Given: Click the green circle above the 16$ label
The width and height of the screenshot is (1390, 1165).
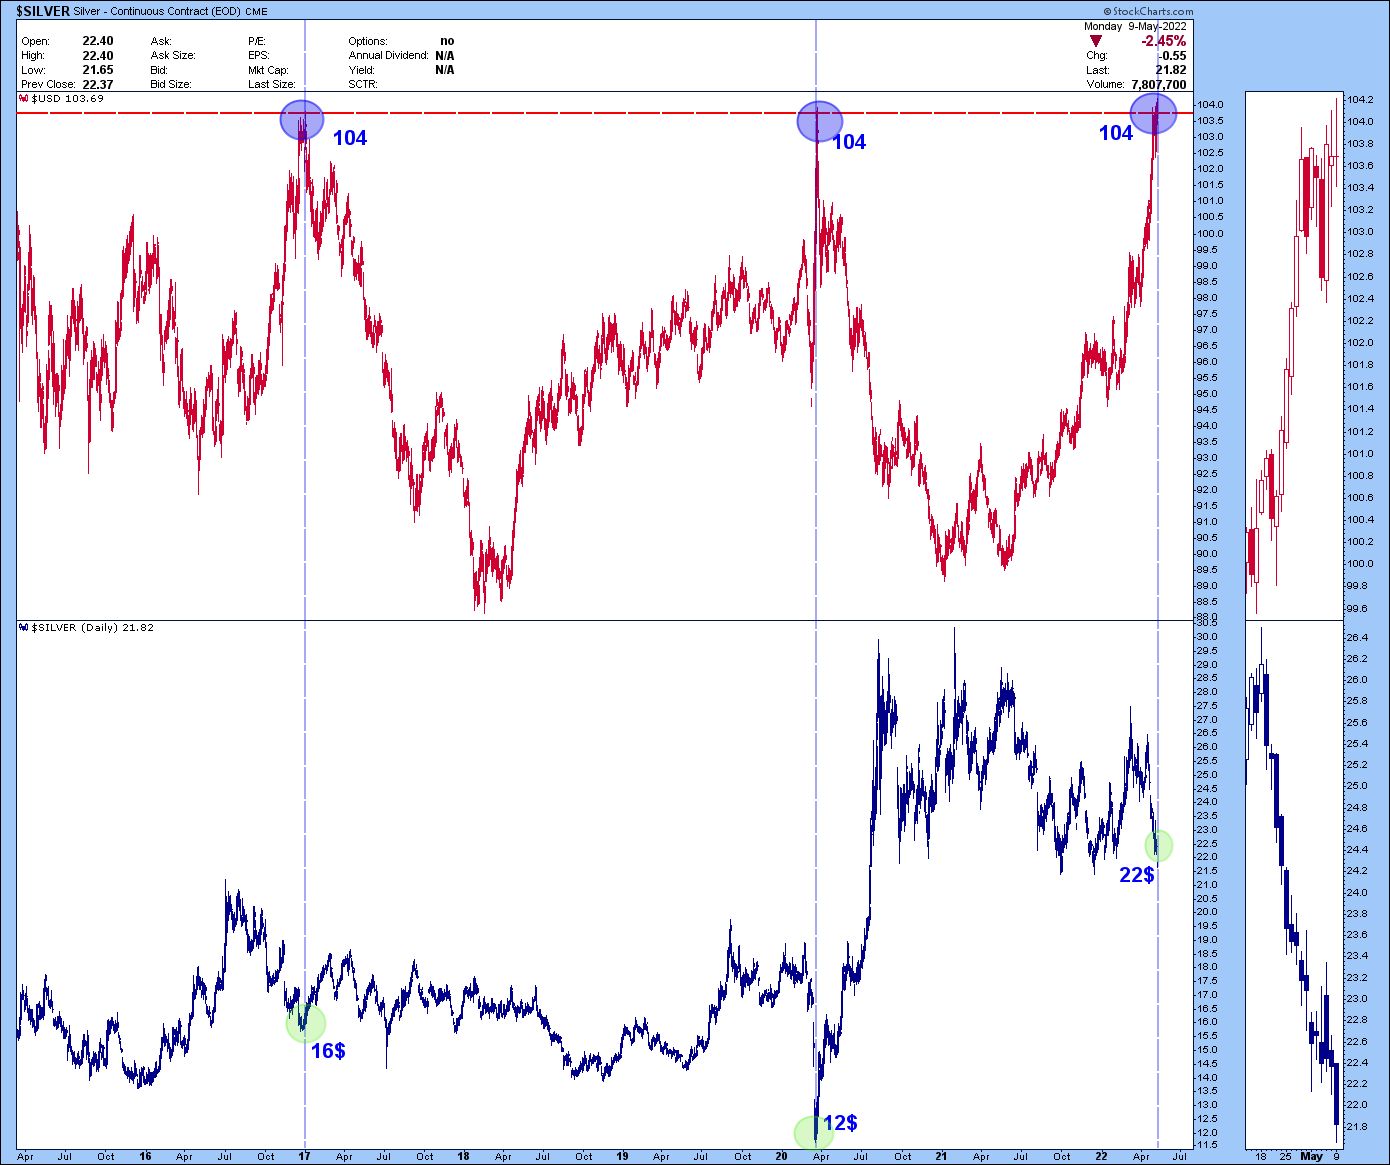Looking at the screenshot, I should click(306, 1023).
